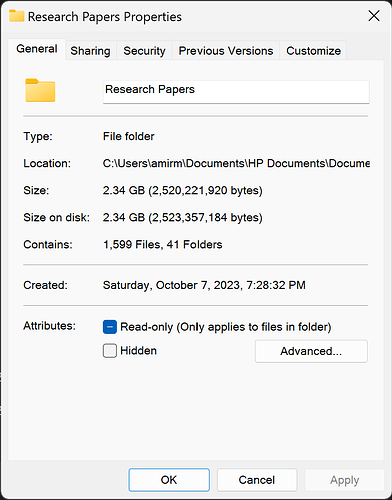Click the Read-only label text
The height and width of the screenshot is (500, 392).
226,327
